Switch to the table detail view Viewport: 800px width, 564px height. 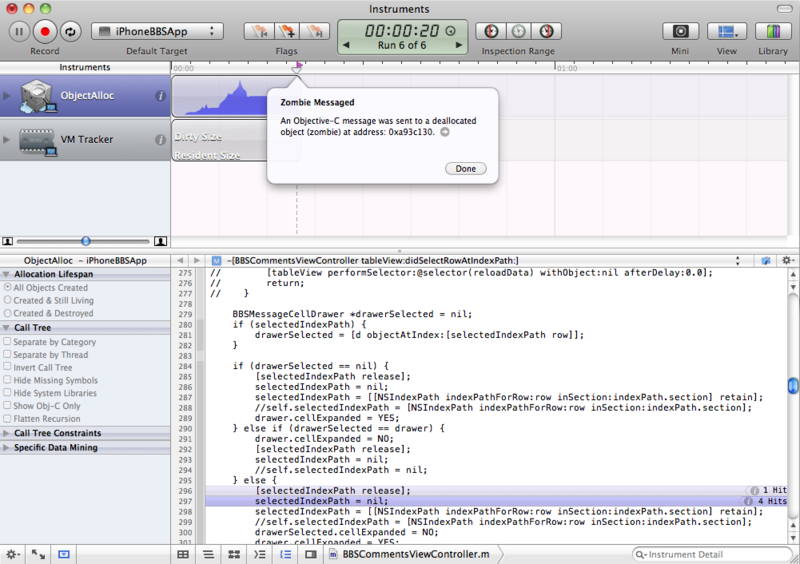point(183,554)
